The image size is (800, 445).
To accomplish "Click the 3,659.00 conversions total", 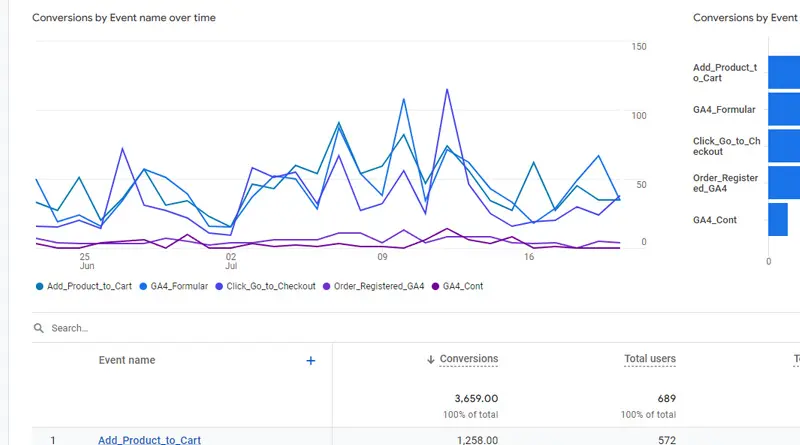I will [x=476, y=399].
